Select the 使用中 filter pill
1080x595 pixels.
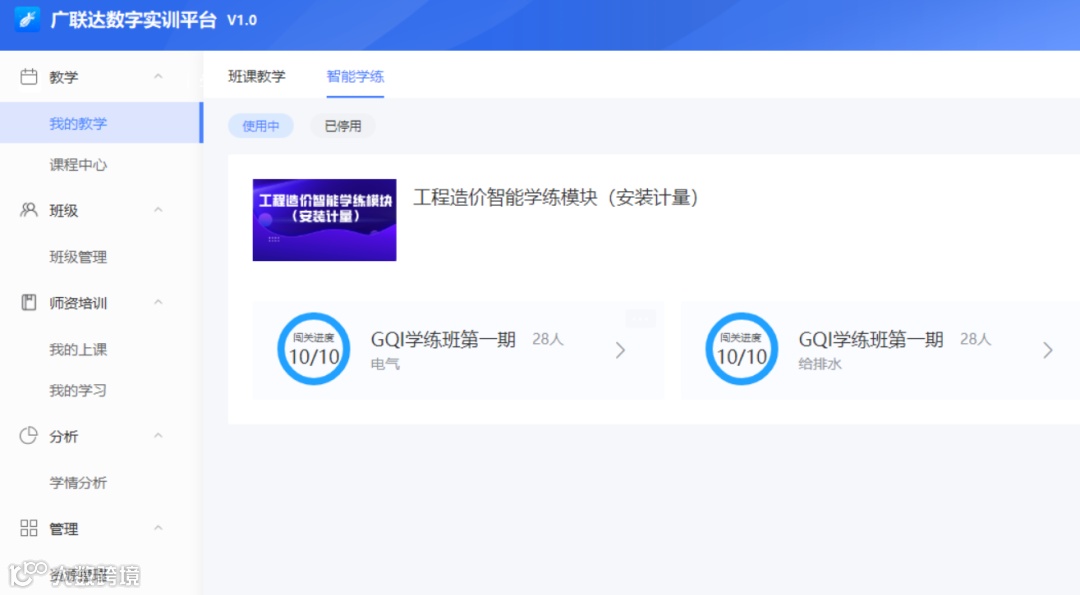[x=261, y=126]
